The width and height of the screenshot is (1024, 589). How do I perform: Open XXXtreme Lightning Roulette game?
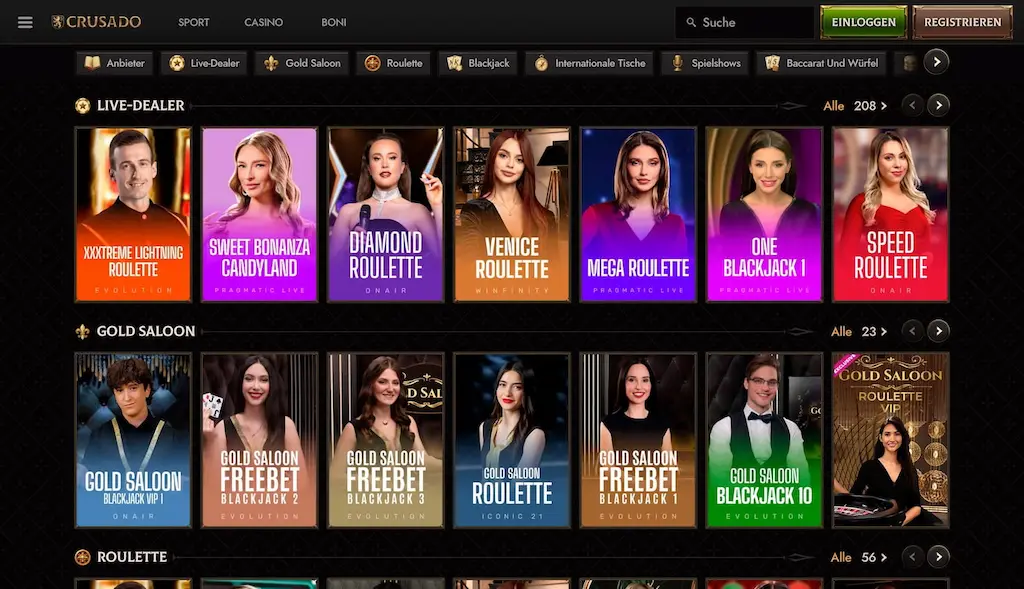pyautogui.click(x=133, y=214)
